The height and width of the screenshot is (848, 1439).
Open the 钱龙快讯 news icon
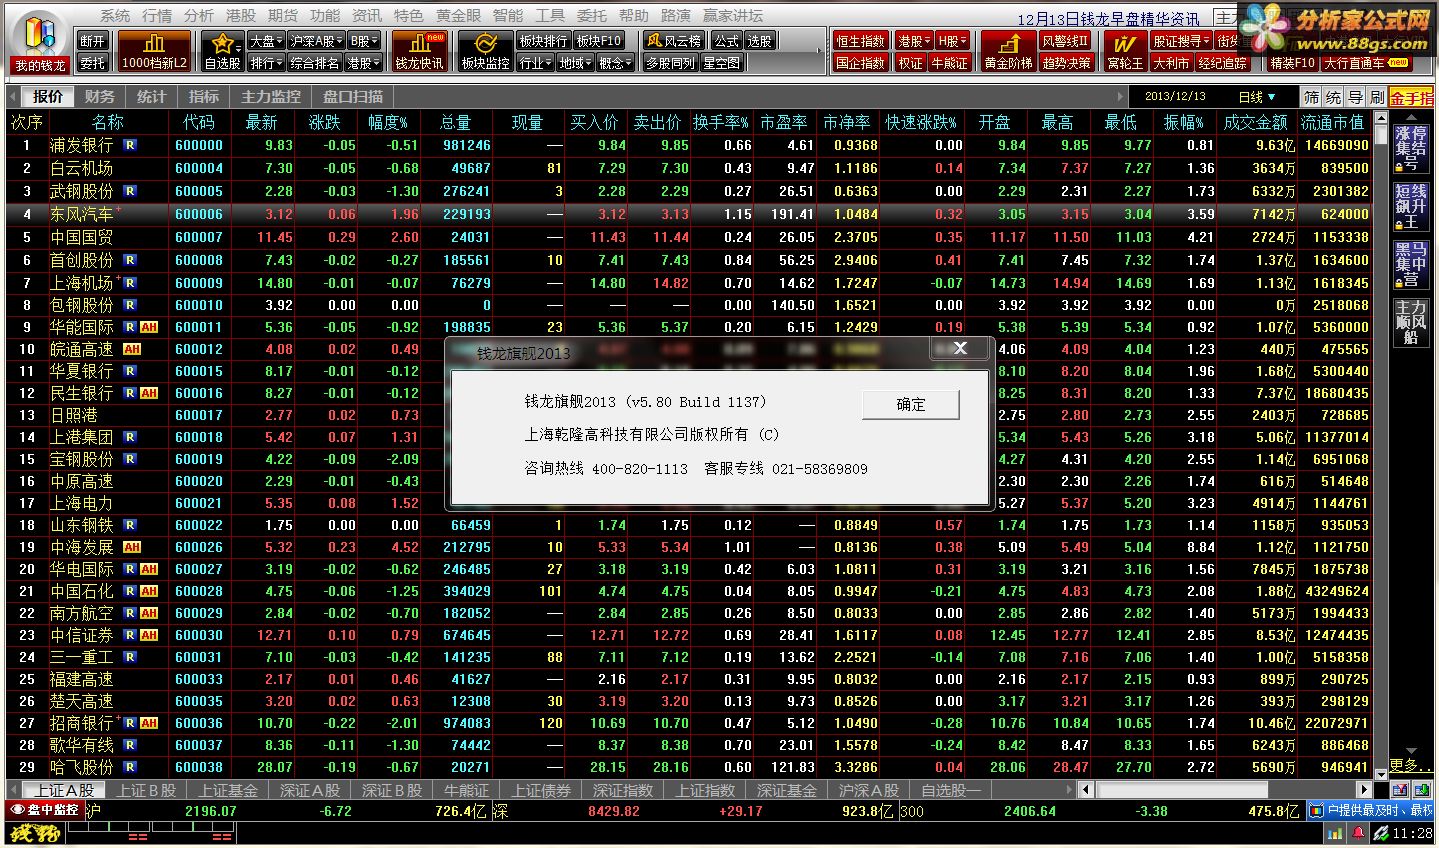coord(419,52)
